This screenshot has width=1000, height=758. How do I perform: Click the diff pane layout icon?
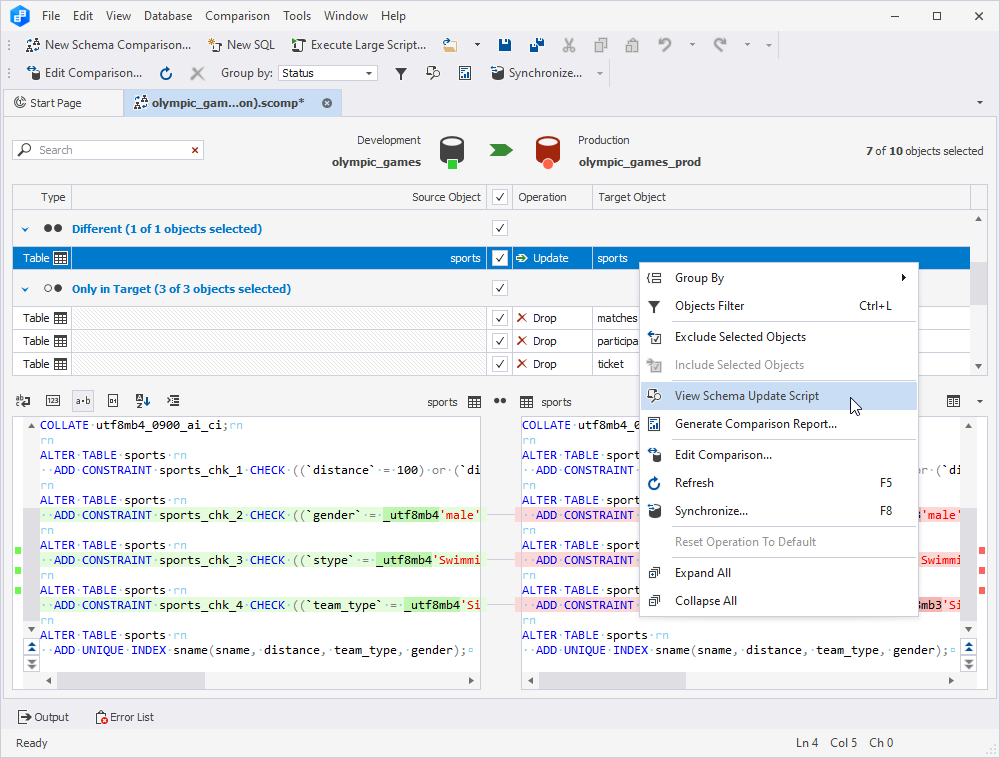[953, 401]
